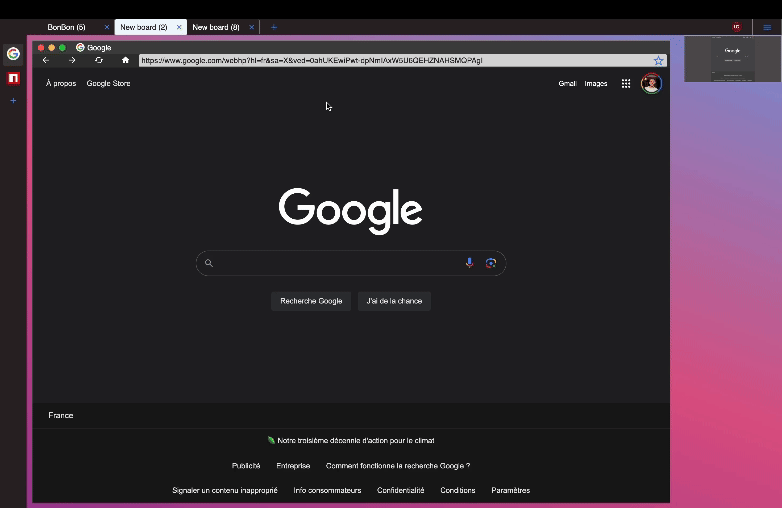The height and width of the screenshot is (508, 782).
Task: Open the Paramètres footer menu
Action: (x=511, y=491)
